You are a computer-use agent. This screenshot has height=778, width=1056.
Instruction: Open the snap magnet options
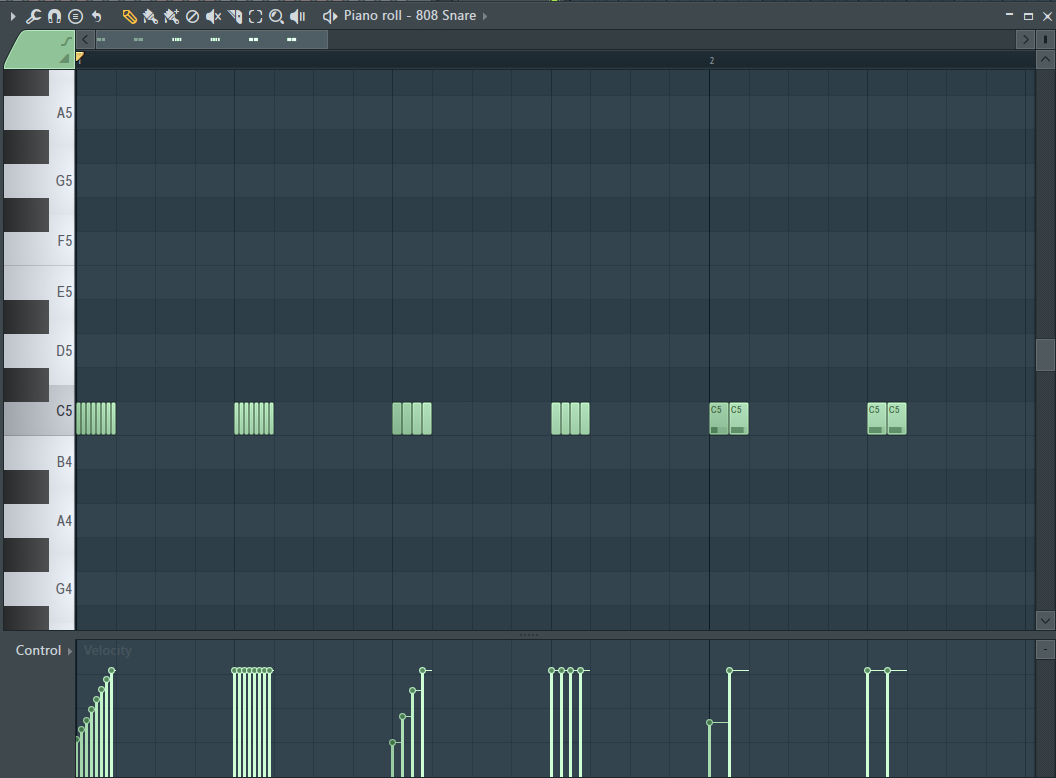click(55, 16)
